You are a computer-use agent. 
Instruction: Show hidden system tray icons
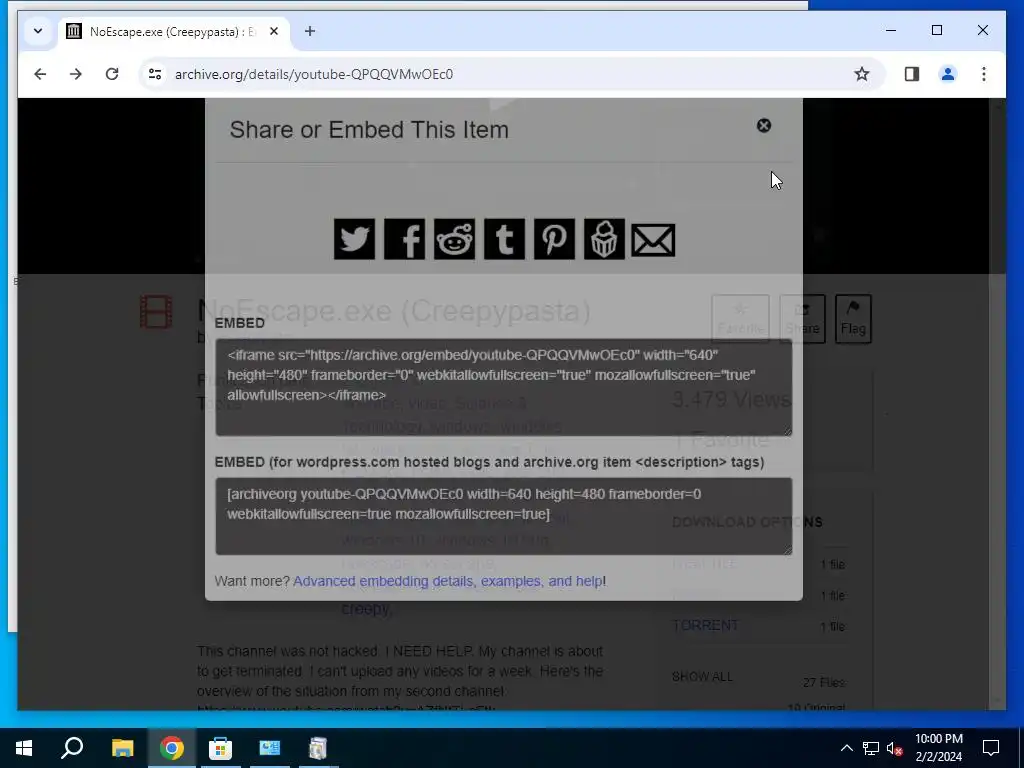(846, 748)
